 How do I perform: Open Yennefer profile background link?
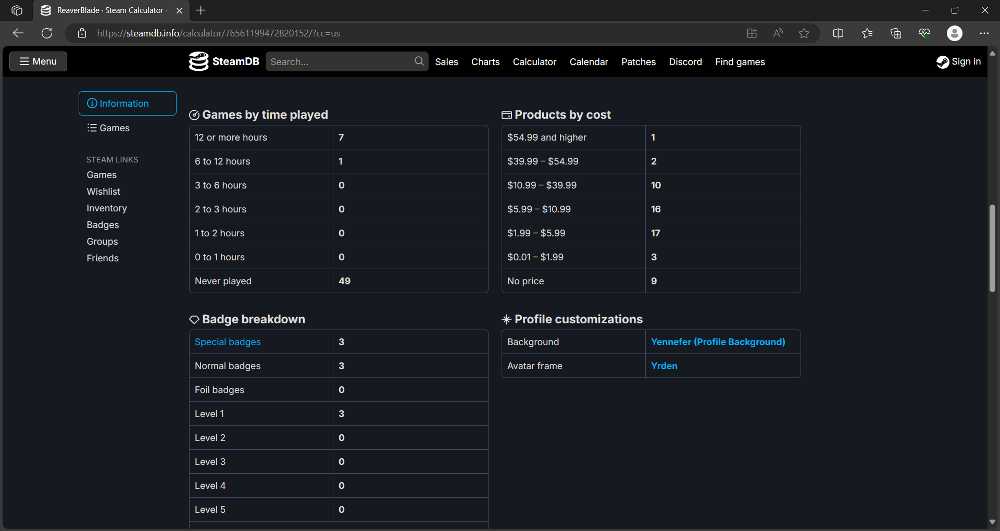coord(717,342)
